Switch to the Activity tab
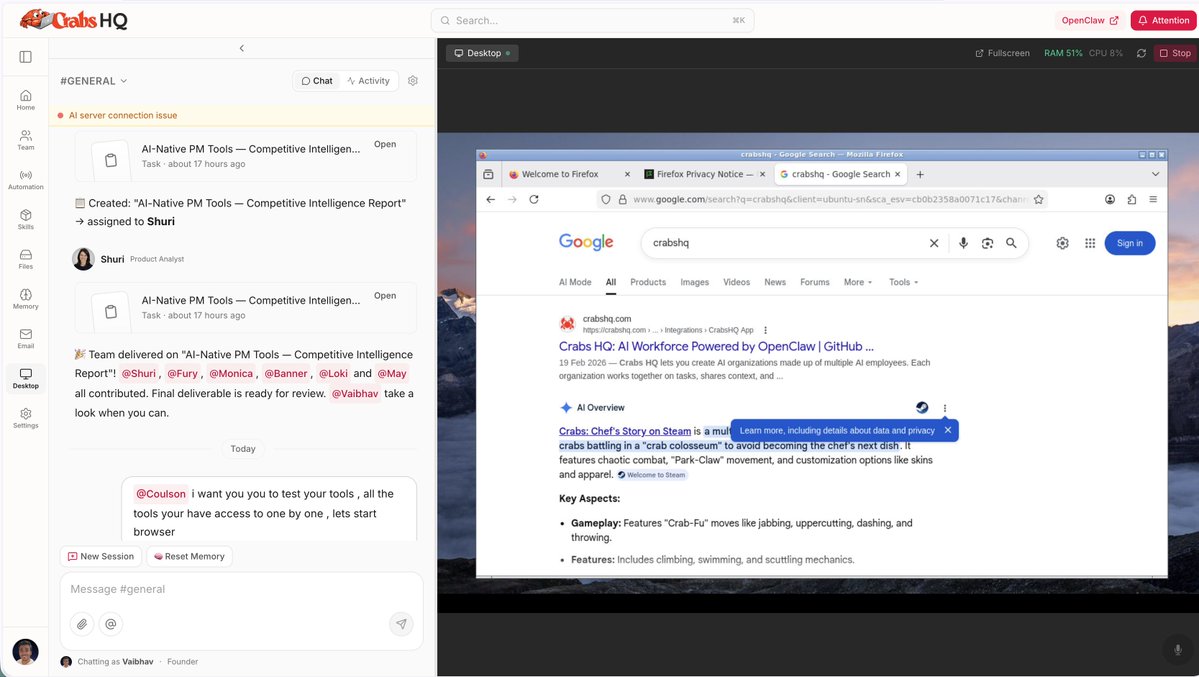1199x677 pixels. (368, 80)
